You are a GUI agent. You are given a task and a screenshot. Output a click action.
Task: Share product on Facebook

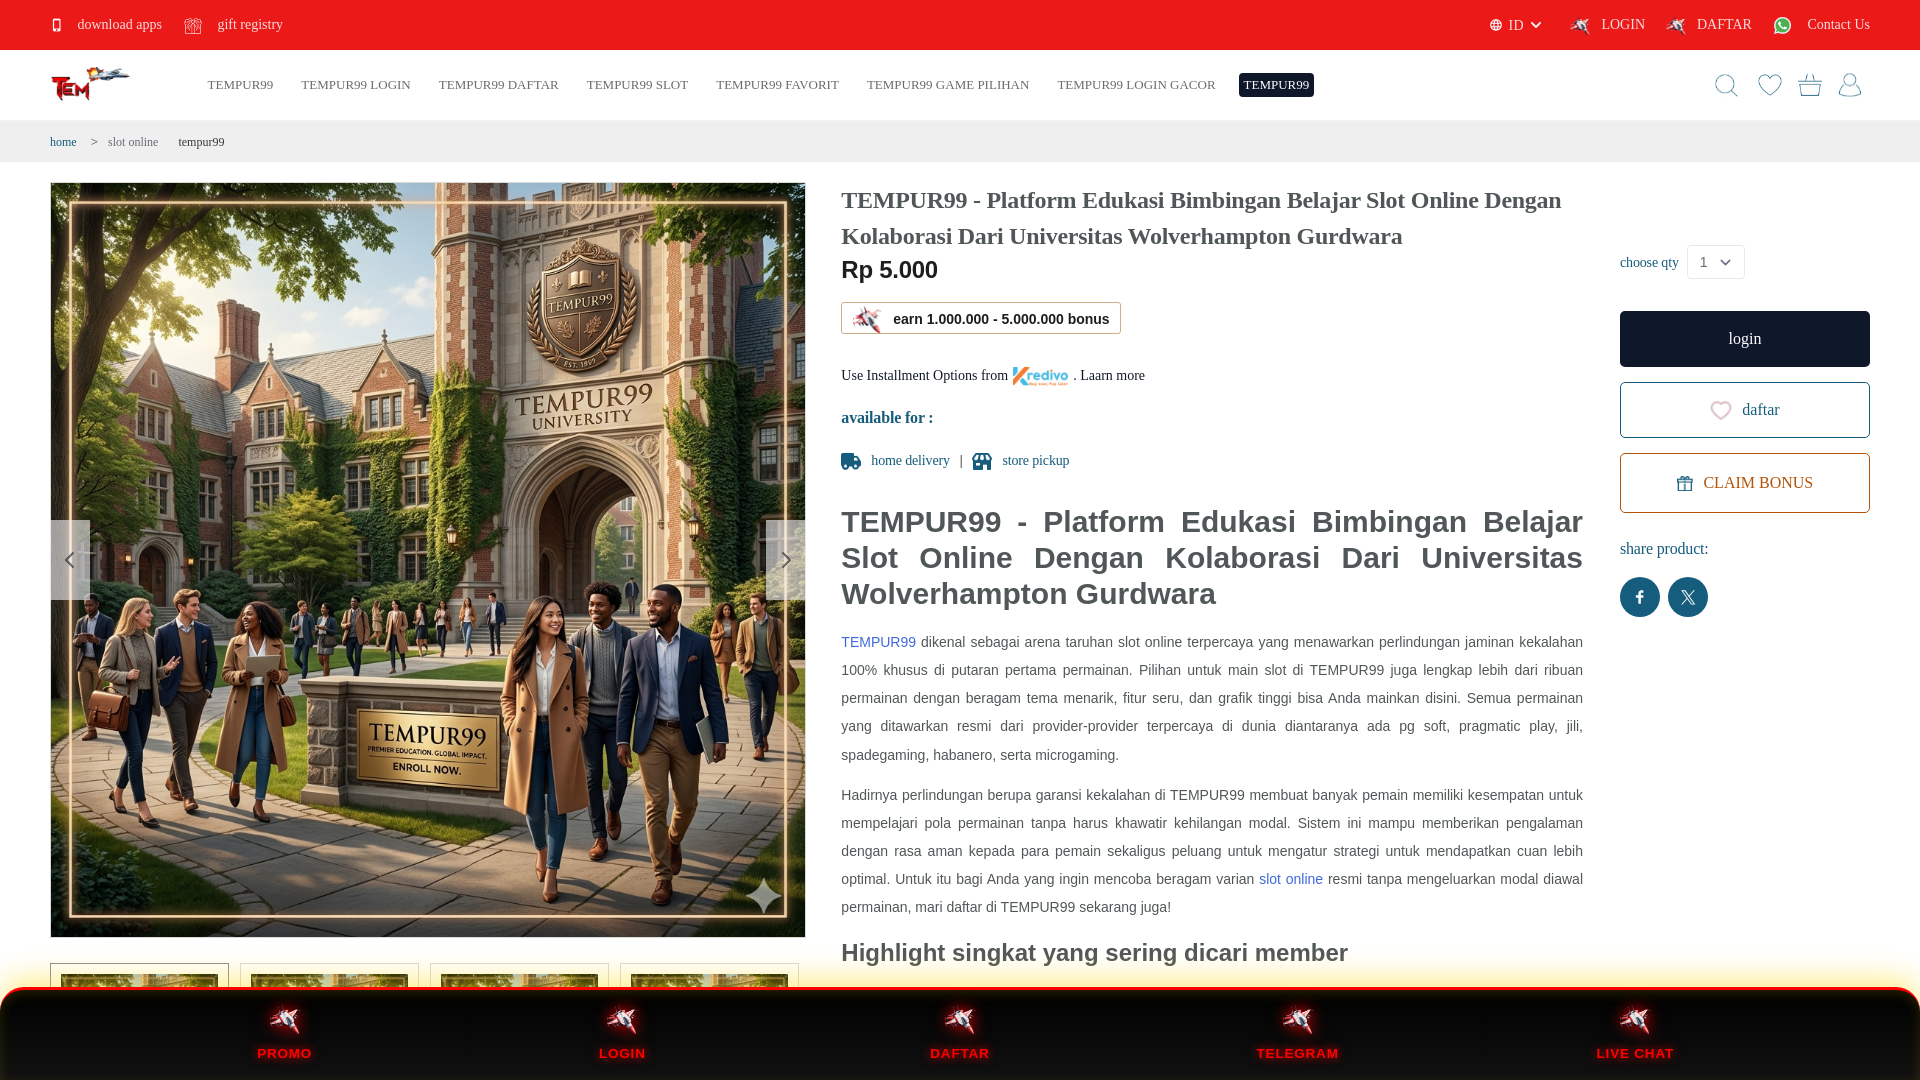point(1640,597)
